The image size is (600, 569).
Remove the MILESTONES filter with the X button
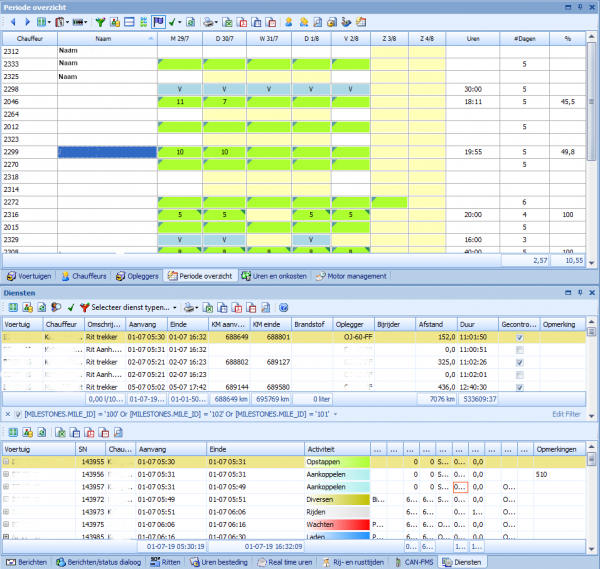(x=8, y=414)
